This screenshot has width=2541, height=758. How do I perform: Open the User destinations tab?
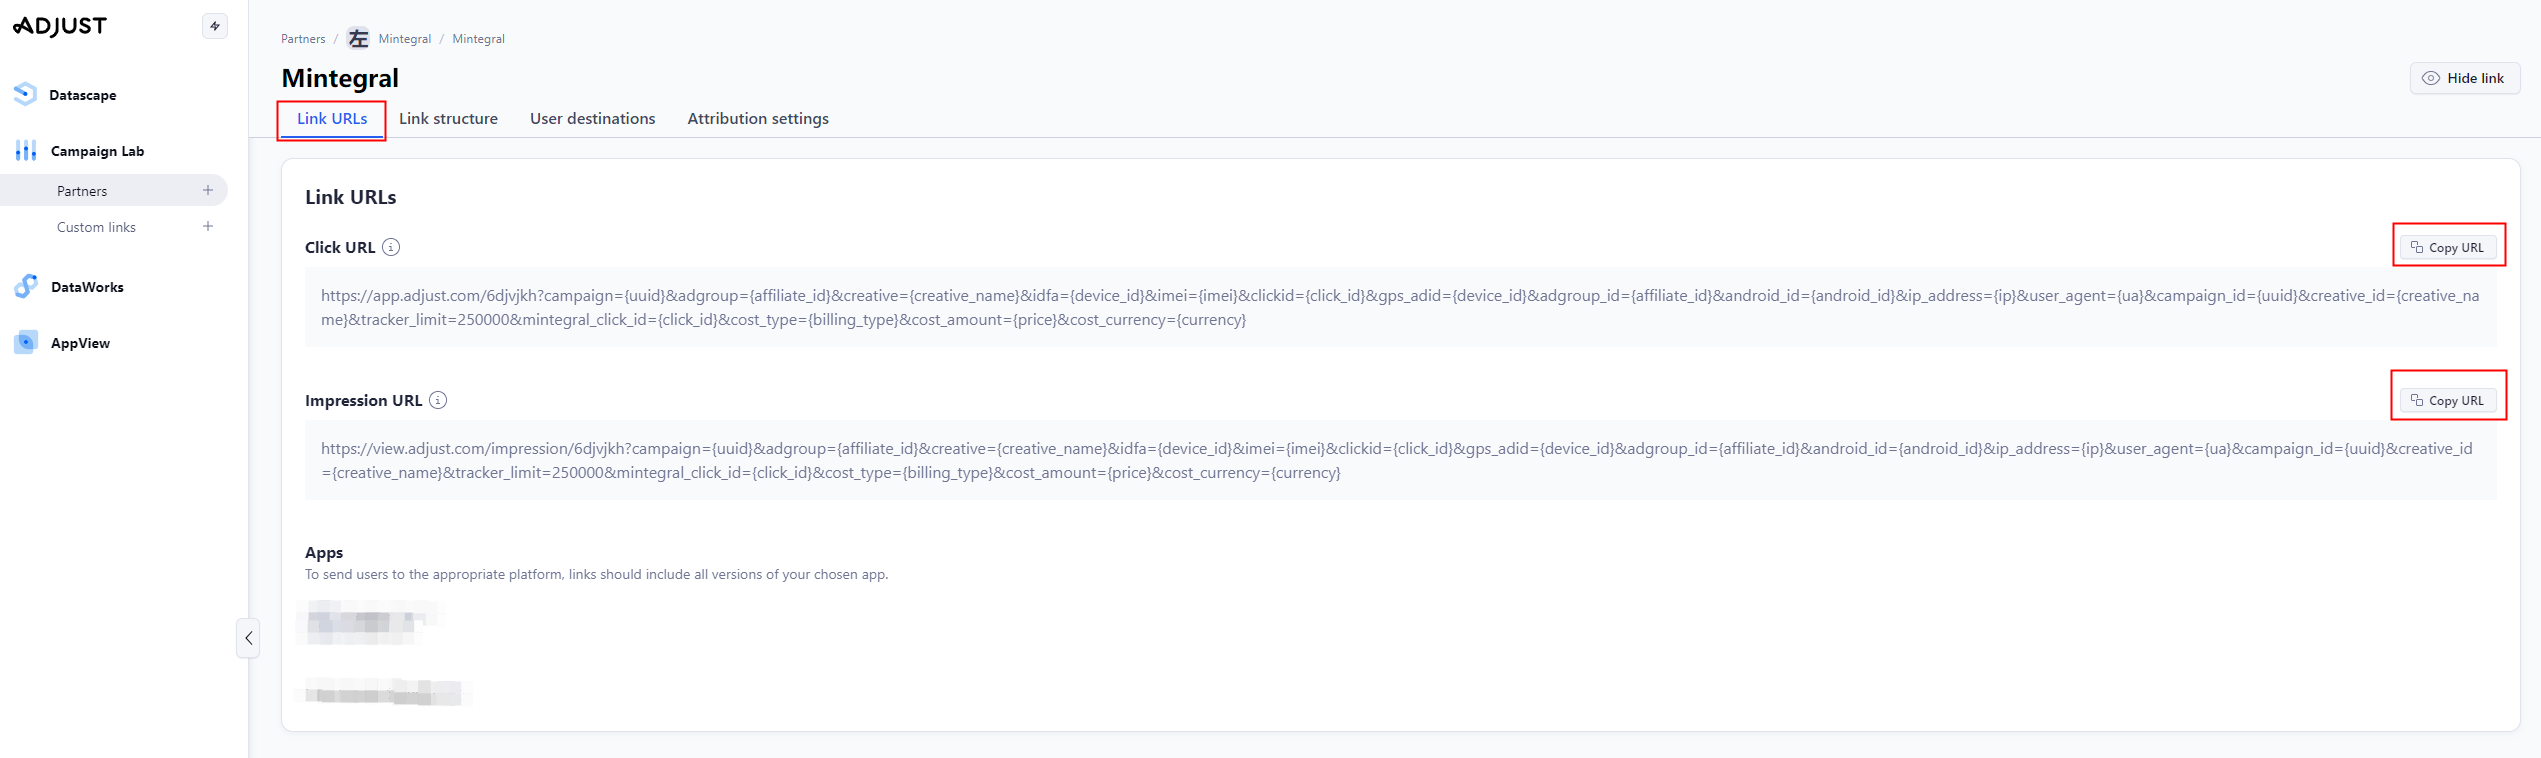pyautogui.click(x=592, y=118)
